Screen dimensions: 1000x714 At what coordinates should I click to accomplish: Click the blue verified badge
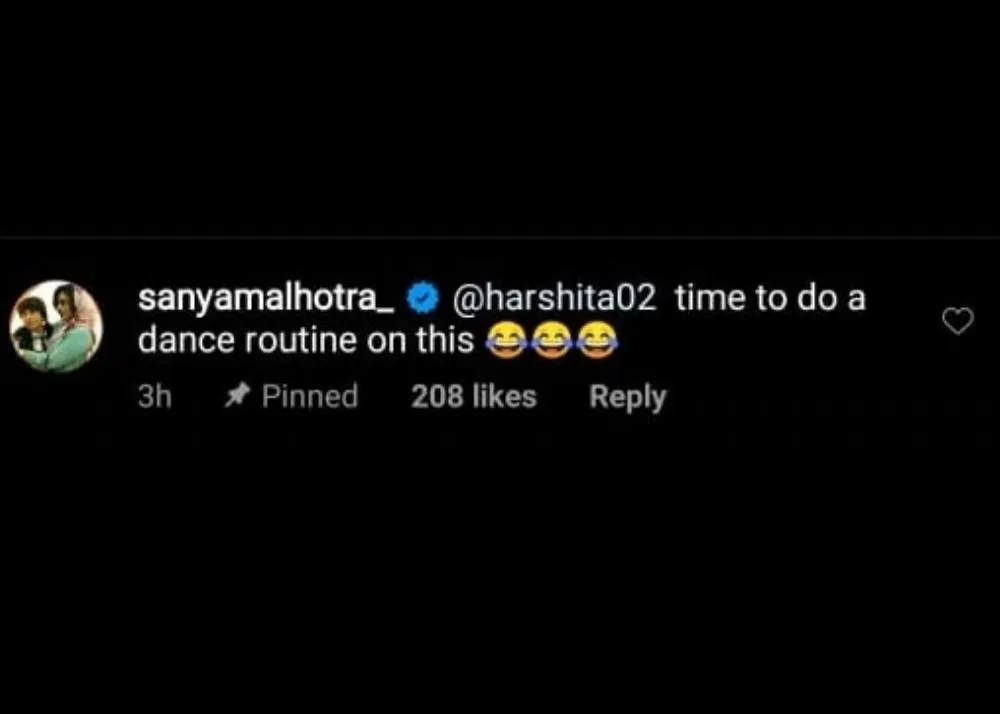click(422, 299)
